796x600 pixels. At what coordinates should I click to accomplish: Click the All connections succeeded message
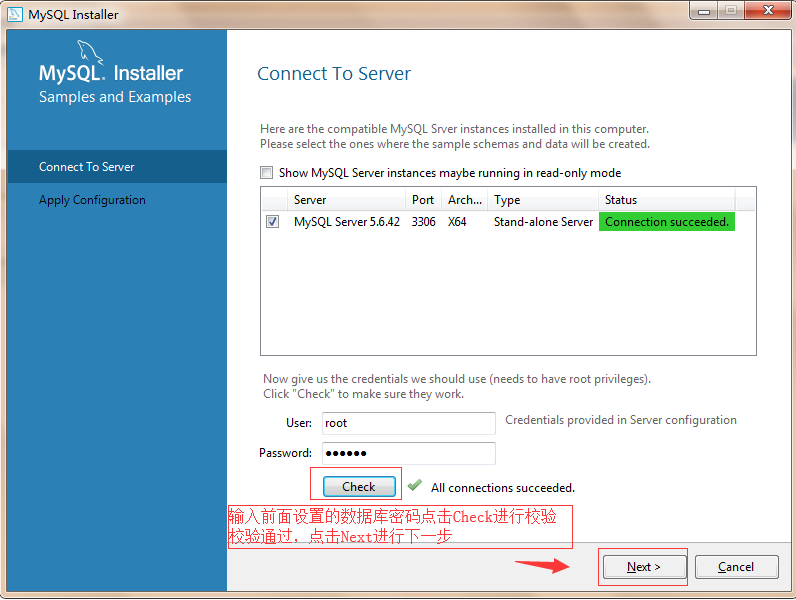click(503, 488)
